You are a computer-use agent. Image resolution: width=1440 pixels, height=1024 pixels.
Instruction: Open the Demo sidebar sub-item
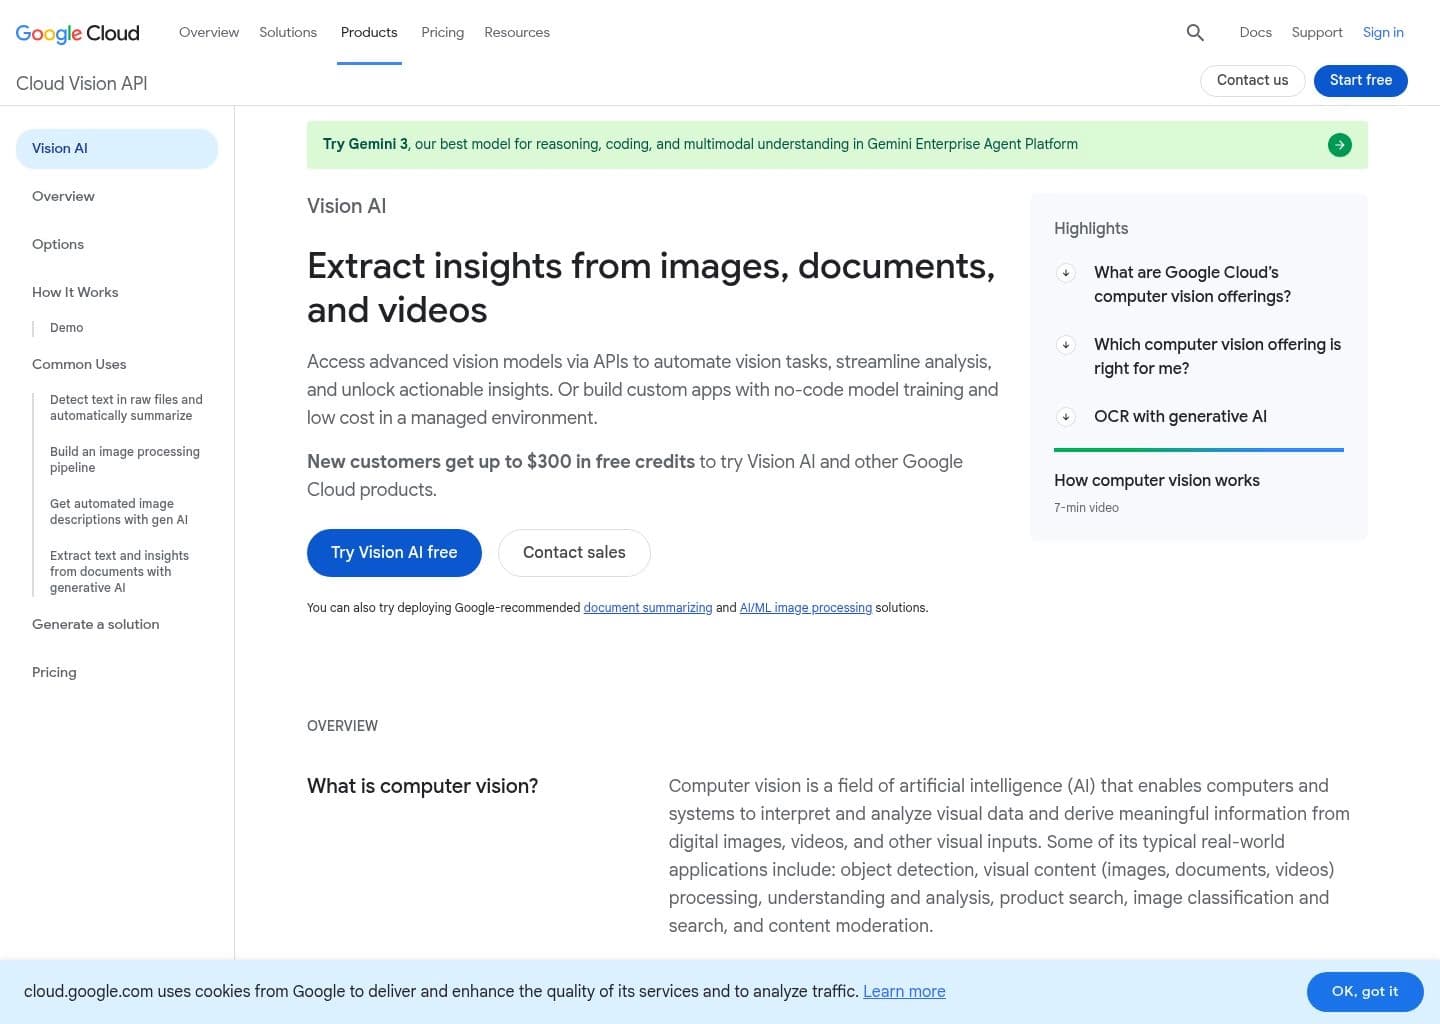coord(67,328)
